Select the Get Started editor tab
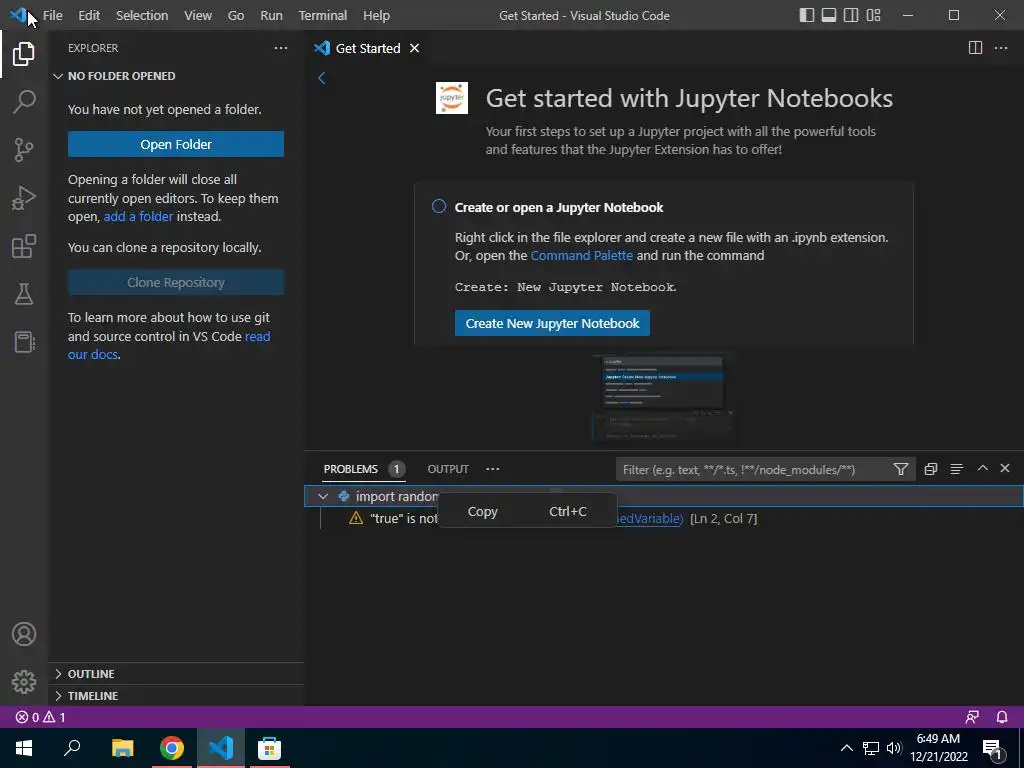The height and width of the screenshot is (768, 1024). tap(367, 48)
